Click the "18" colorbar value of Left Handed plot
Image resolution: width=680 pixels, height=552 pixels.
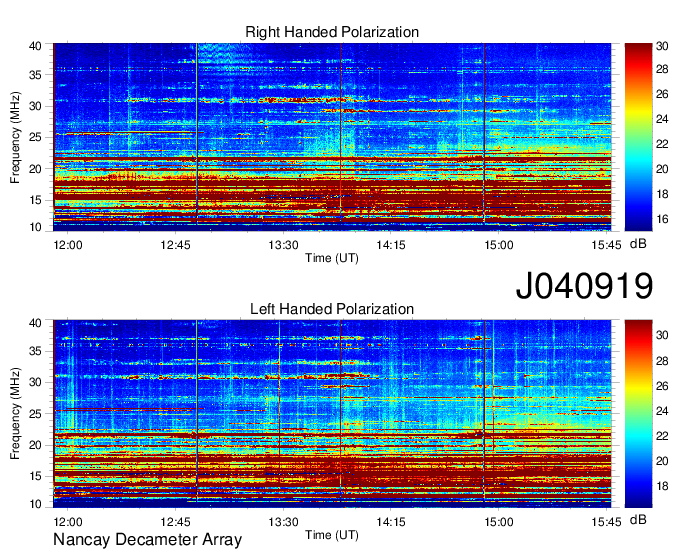(x=662, y=486)
